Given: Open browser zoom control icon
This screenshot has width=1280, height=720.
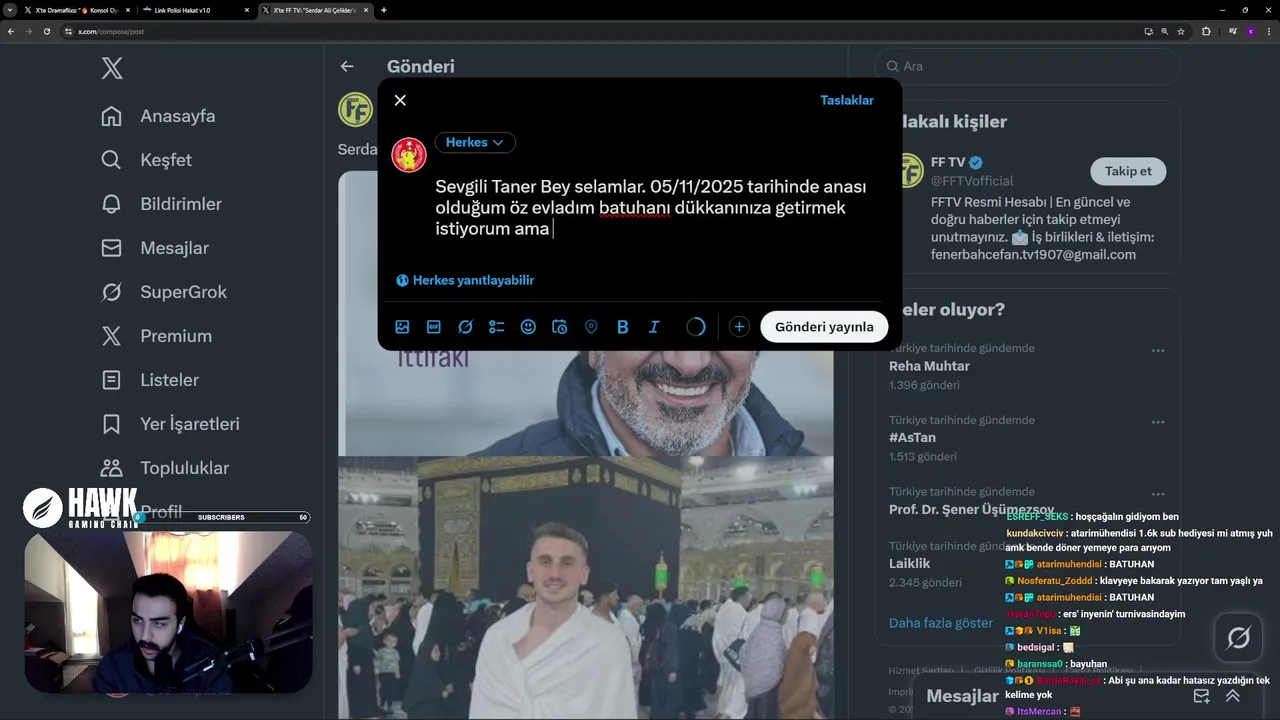Looking at the screenshot, I should (x=1164, y=31).
